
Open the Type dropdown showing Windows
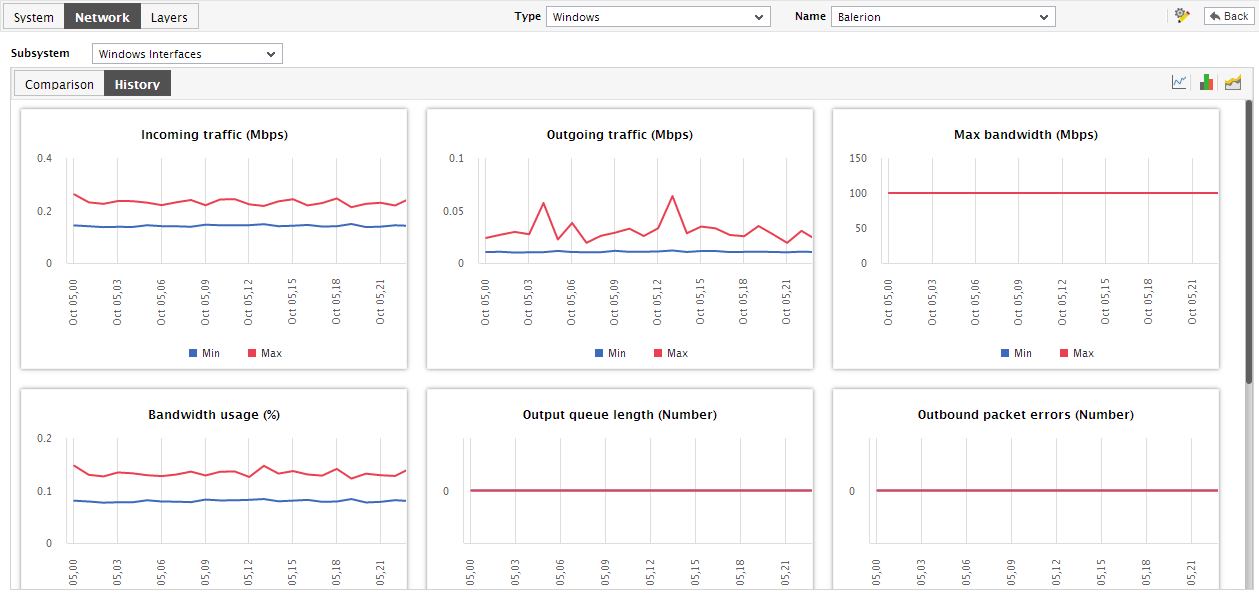(658, 17)
